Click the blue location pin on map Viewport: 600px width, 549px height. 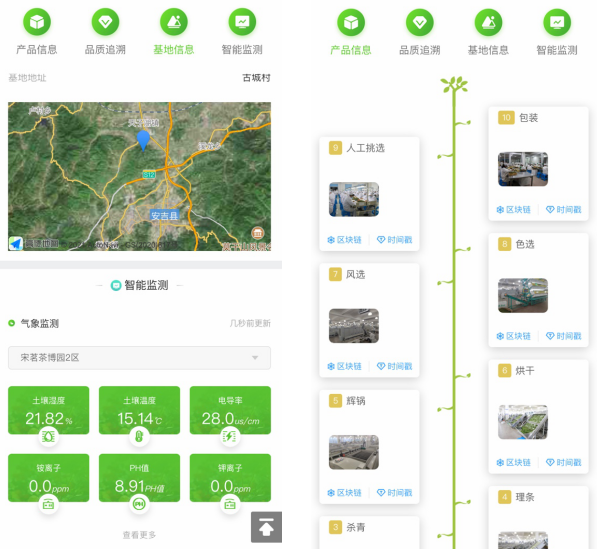[143, 140]
